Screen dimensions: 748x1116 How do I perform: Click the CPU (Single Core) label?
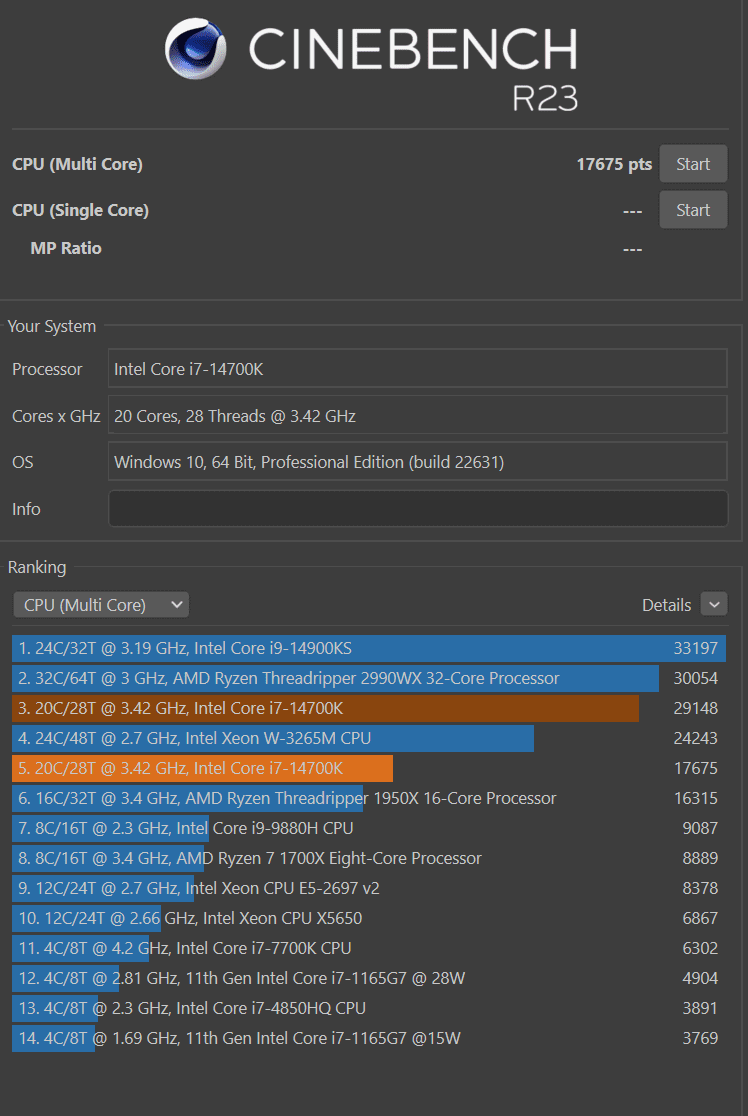click(x=80, y=211)
